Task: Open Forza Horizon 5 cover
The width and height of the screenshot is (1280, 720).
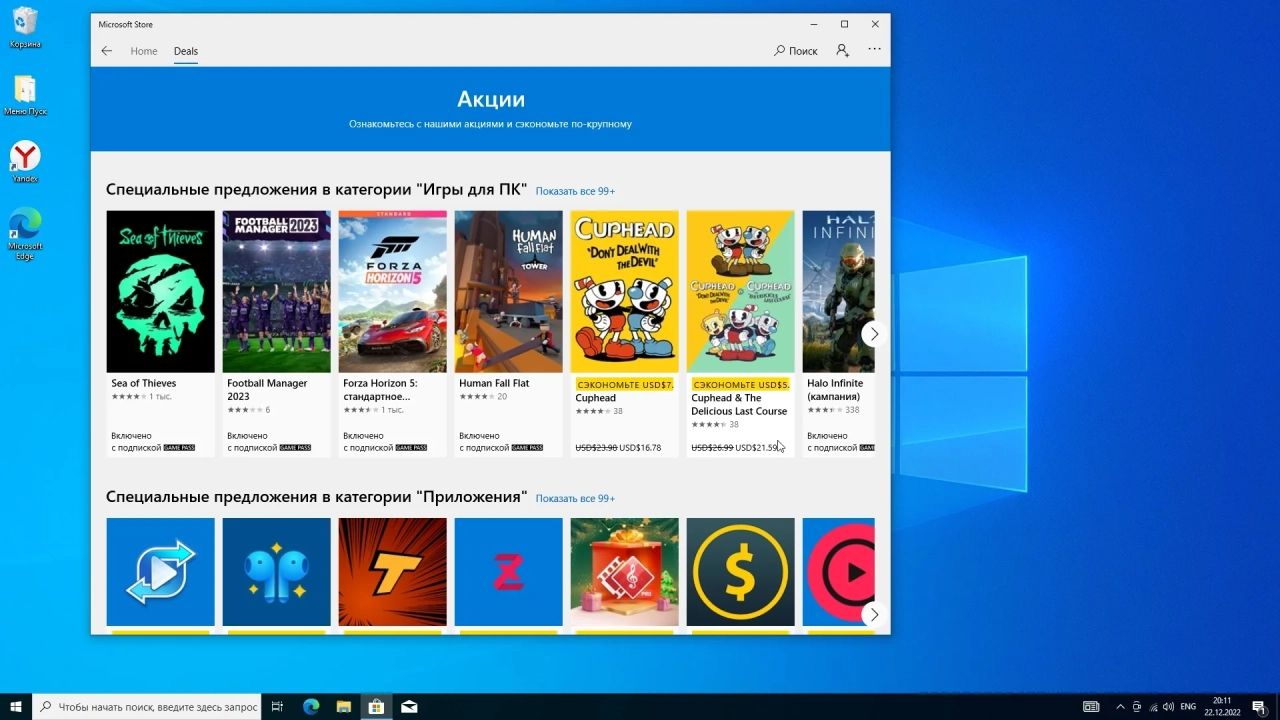Action: 393,291
